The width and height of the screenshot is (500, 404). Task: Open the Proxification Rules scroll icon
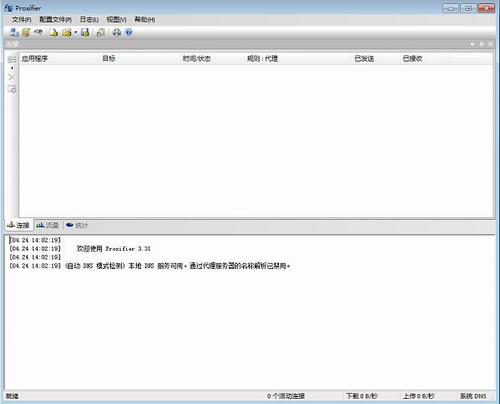[x=26, y=32]
